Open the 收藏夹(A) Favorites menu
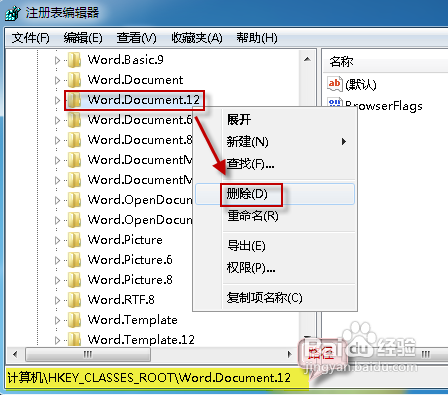Viewport: 448px width, 395px height. pyautogui.click(x=197, y=38)
